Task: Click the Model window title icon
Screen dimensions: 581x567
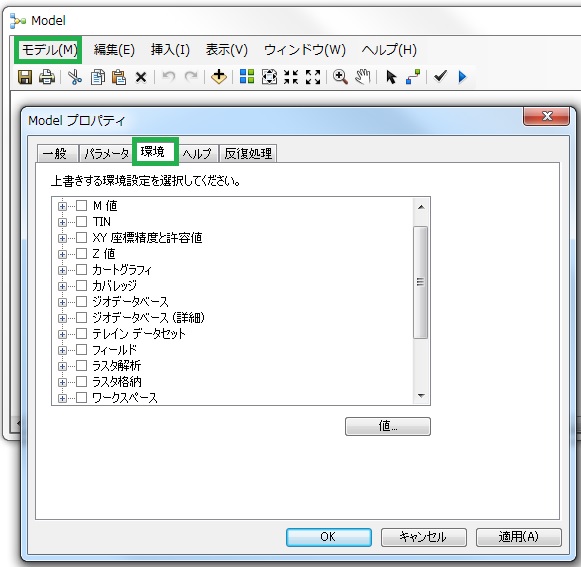Action: coord(17,21)
